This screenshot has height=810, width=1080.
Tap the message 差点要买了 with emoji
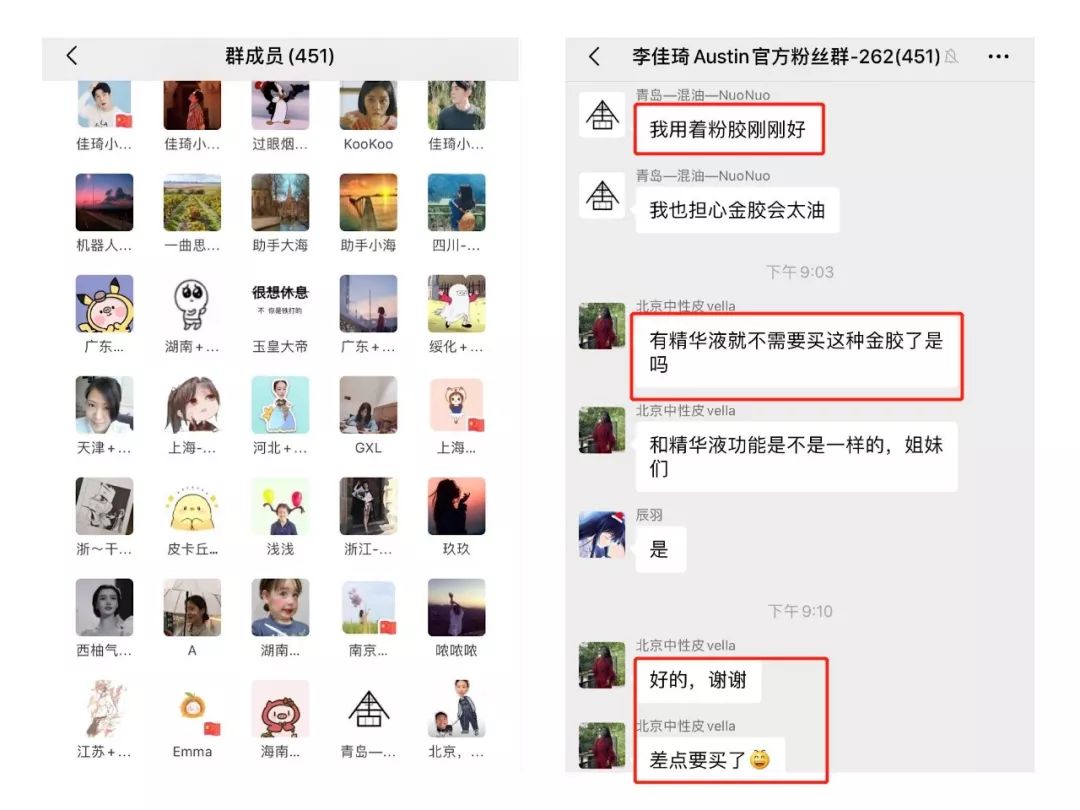[709, 760]
